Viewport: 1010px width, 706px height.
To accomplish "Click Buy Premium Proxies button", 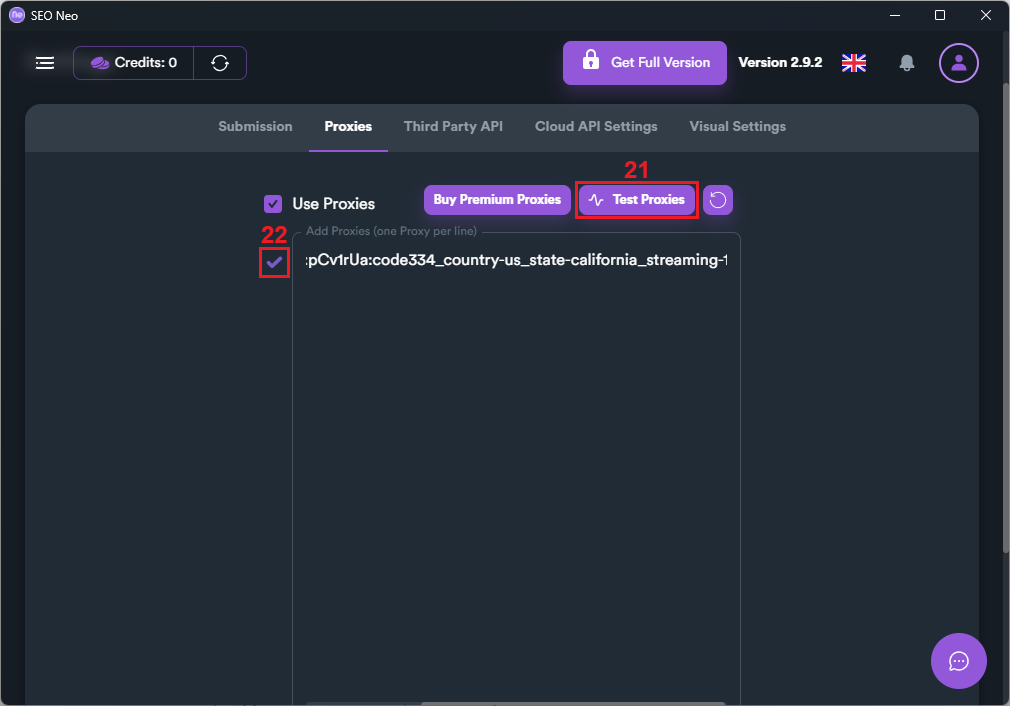I will point(497,200).
